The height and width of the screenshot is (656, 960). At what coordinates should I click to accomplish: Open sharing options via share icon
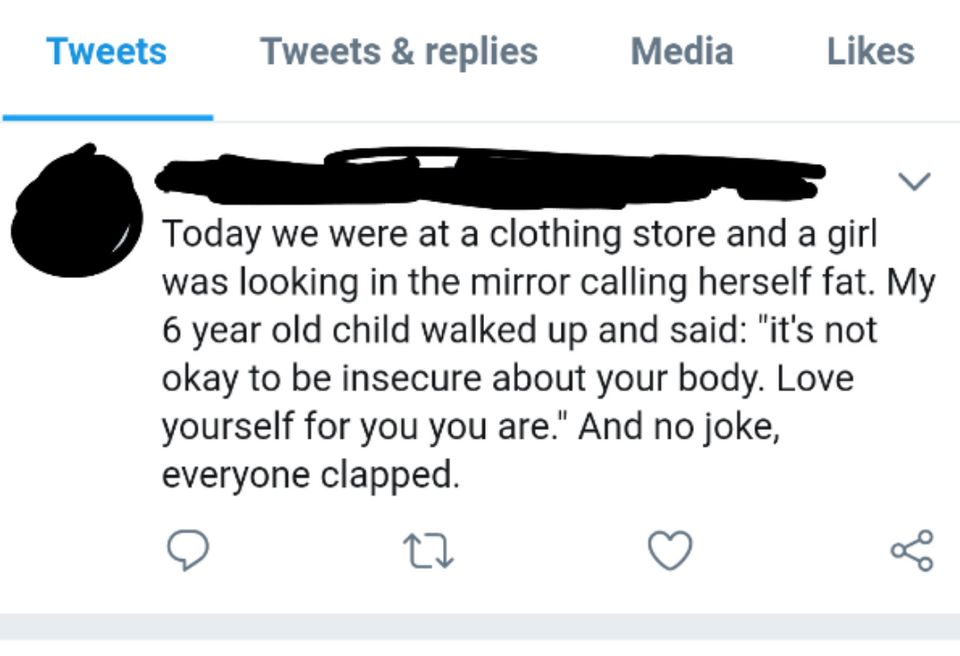point(913,548)
